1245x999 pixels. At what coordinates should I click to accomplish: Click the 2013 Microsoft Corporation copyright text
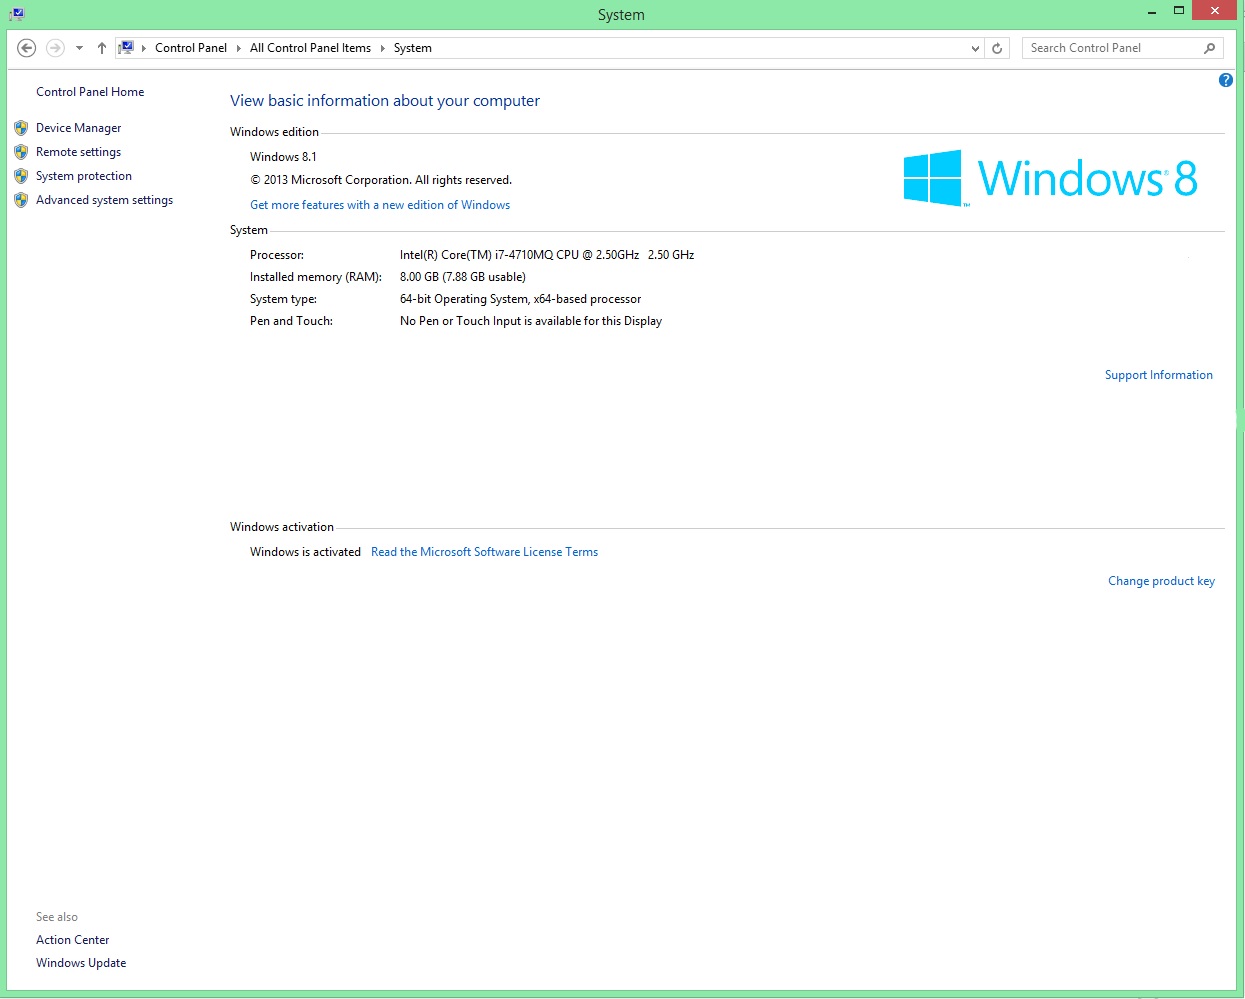[381, 180]
